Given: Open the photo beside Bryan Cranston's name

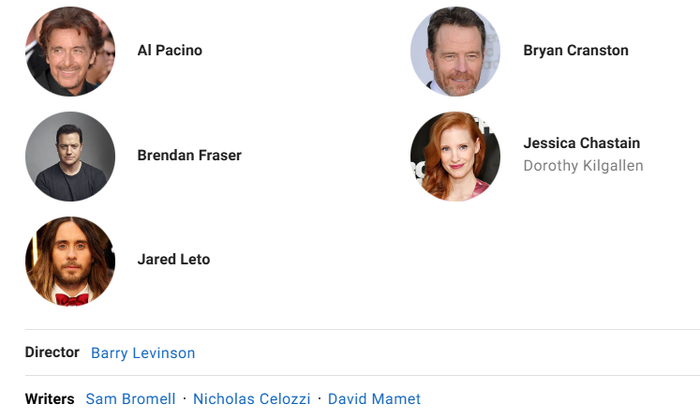Looking at the screenshot, I should tap(455, 51).
